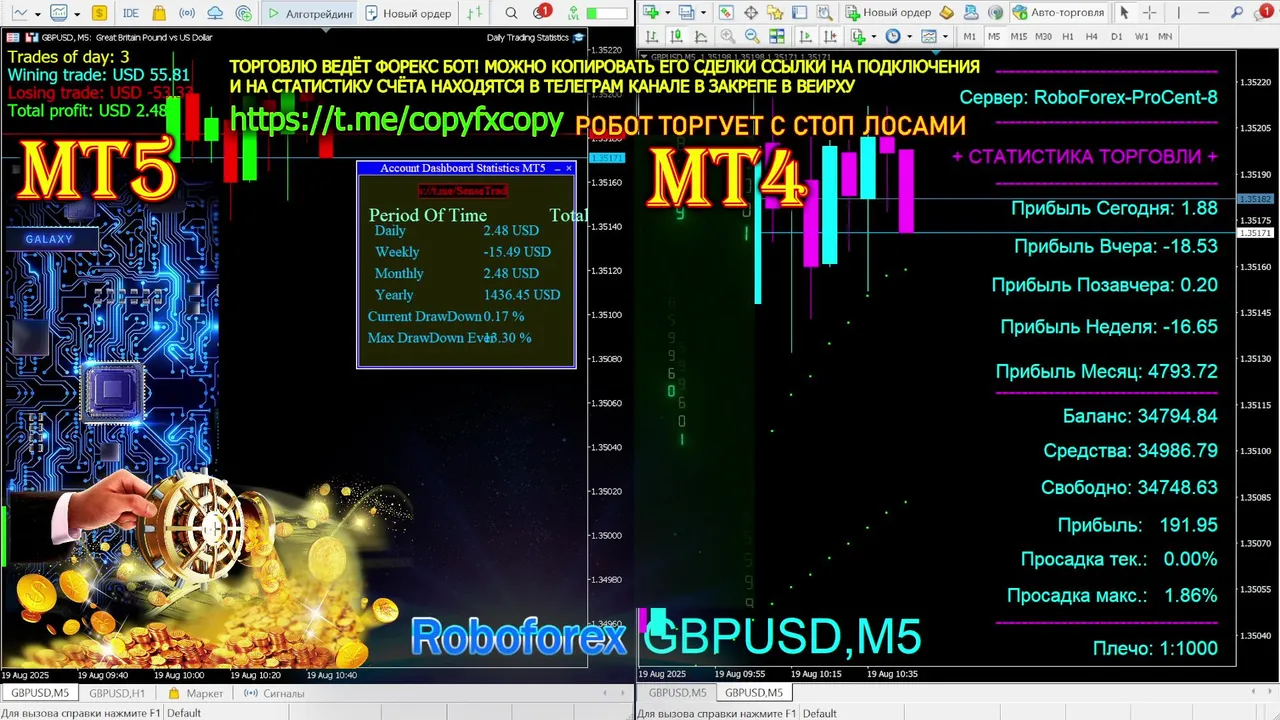
Task: Open the Сигналы tab in MT5
Action: coord(274,693)
